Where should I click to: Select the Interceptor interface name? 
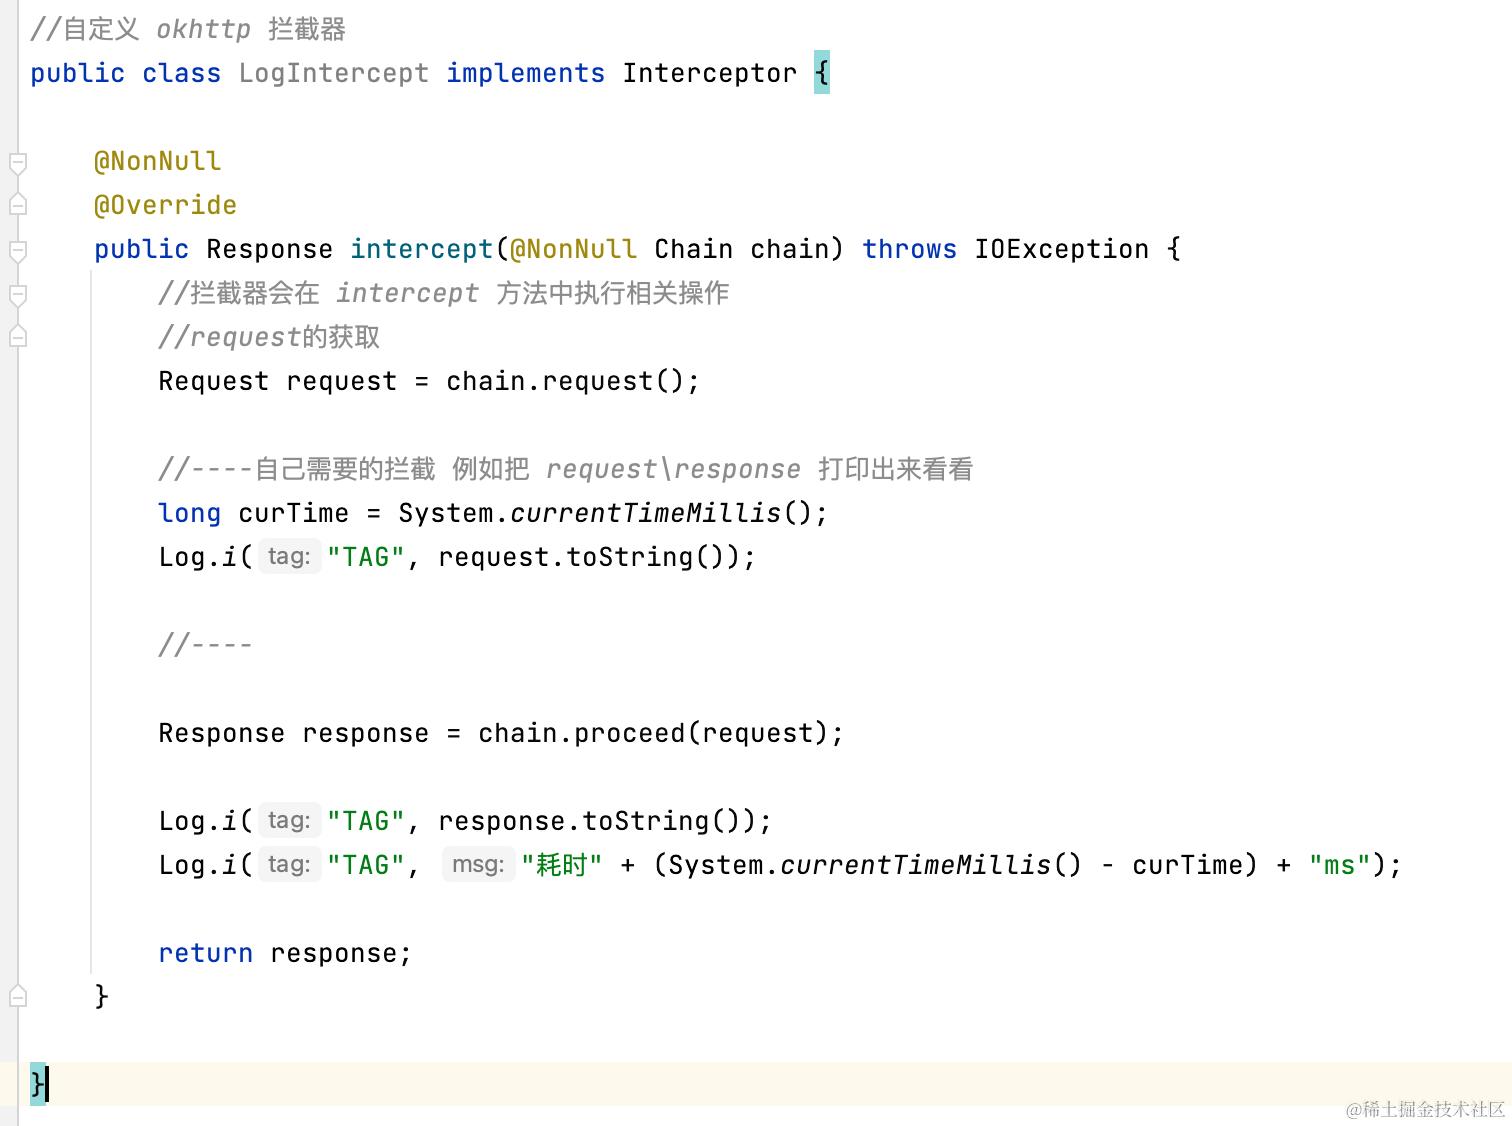tap(710, 72)
